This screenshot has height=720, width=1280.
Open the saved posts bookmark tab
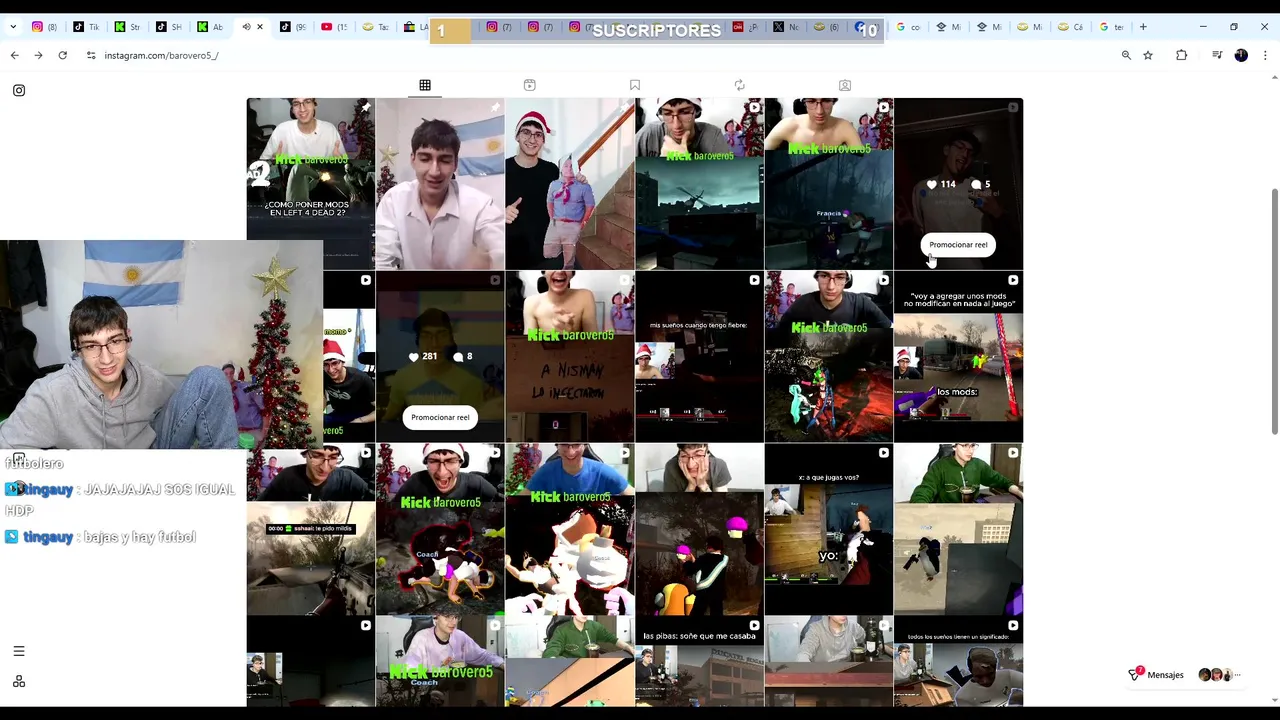click(635, 86)
